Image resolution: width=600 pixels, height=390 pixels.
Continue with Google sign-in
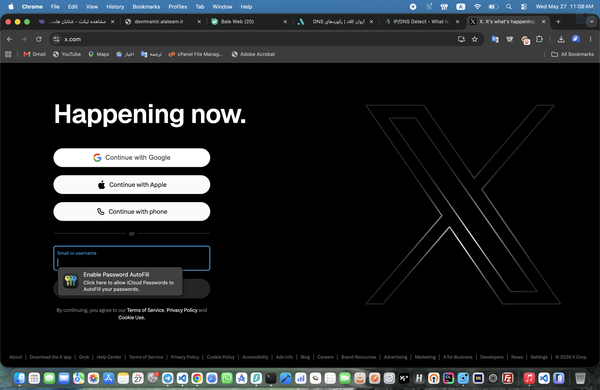pos(132,158)
